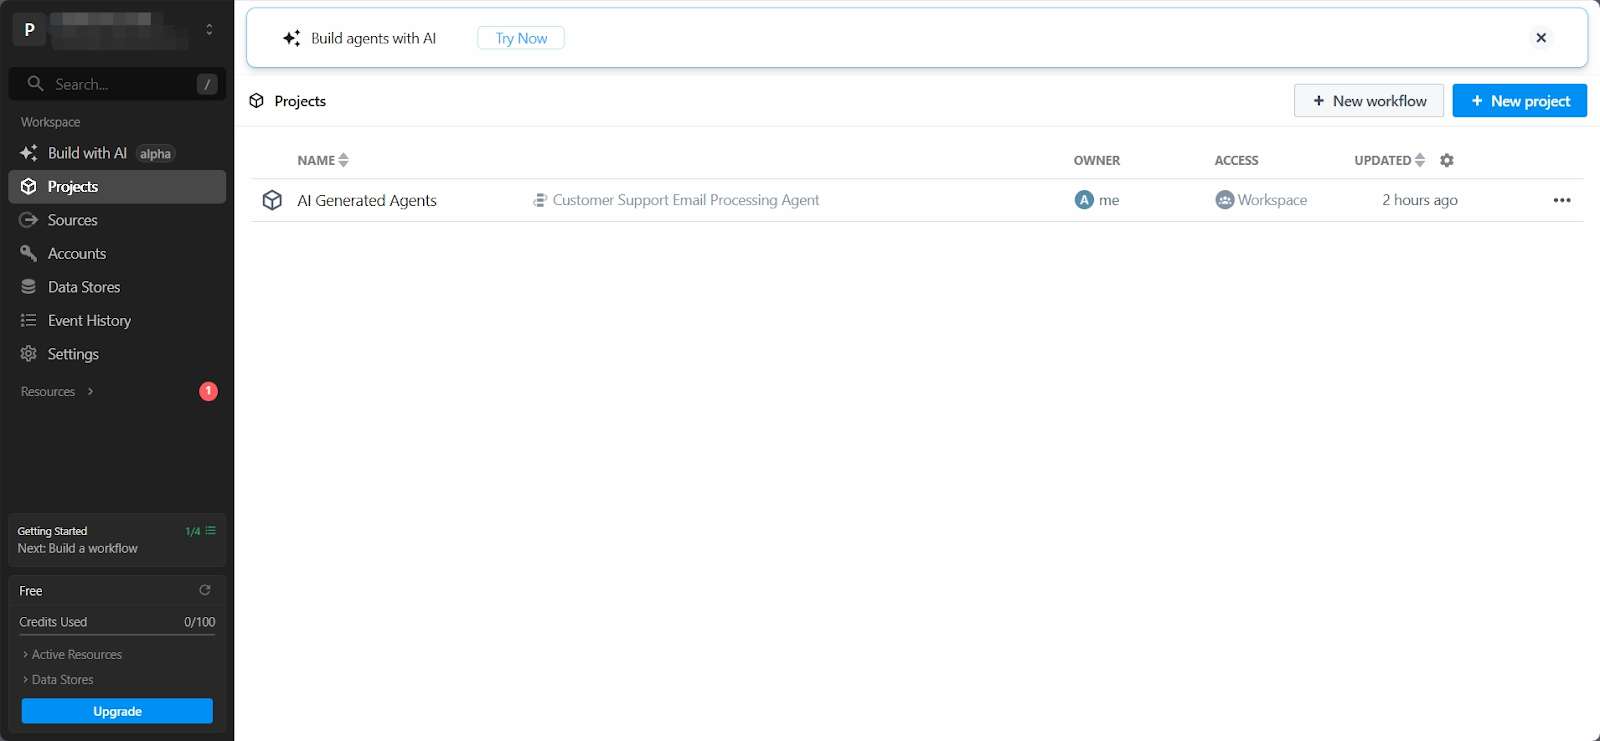Screen dimensions: 1600x741
Task: Click the table column settings gear icon
Action: tap(1446, 160)
